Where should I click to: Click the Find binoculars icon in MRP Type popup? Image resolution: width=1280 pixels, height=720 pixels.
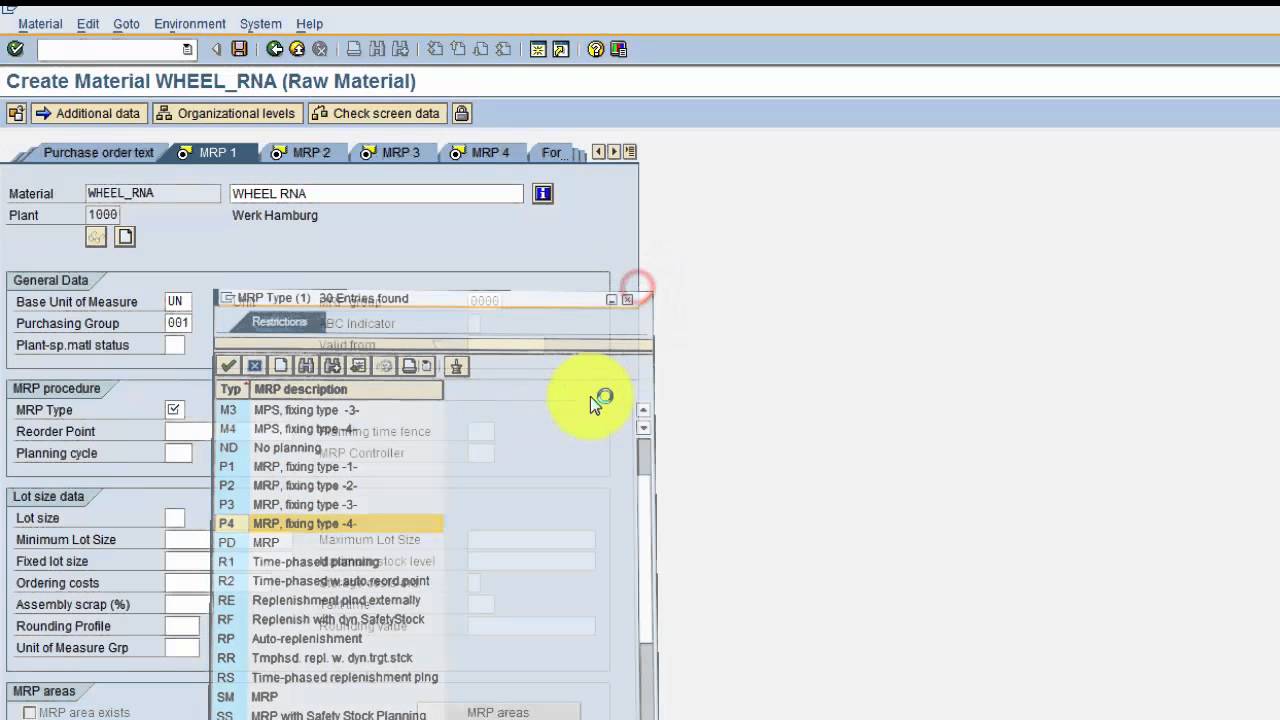tap(306, 366)
